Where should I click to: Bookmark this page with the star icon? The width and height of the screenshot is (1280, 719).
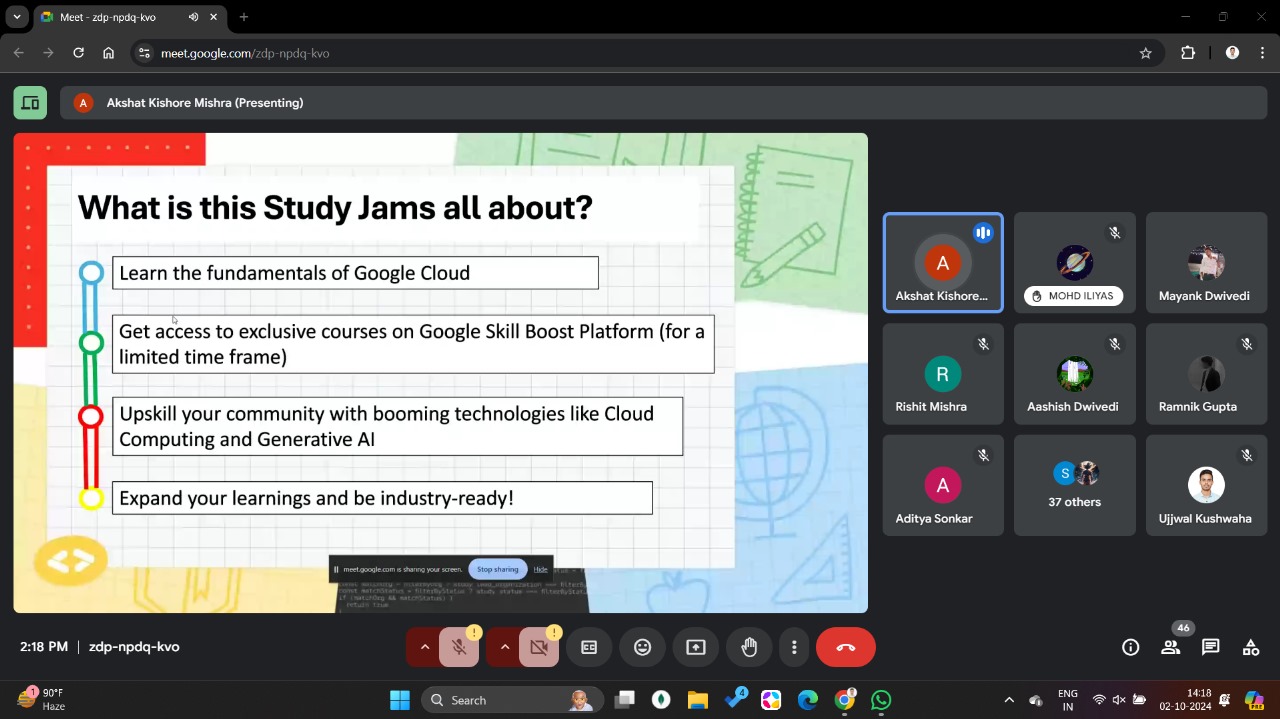click(x=1146, y=53)
